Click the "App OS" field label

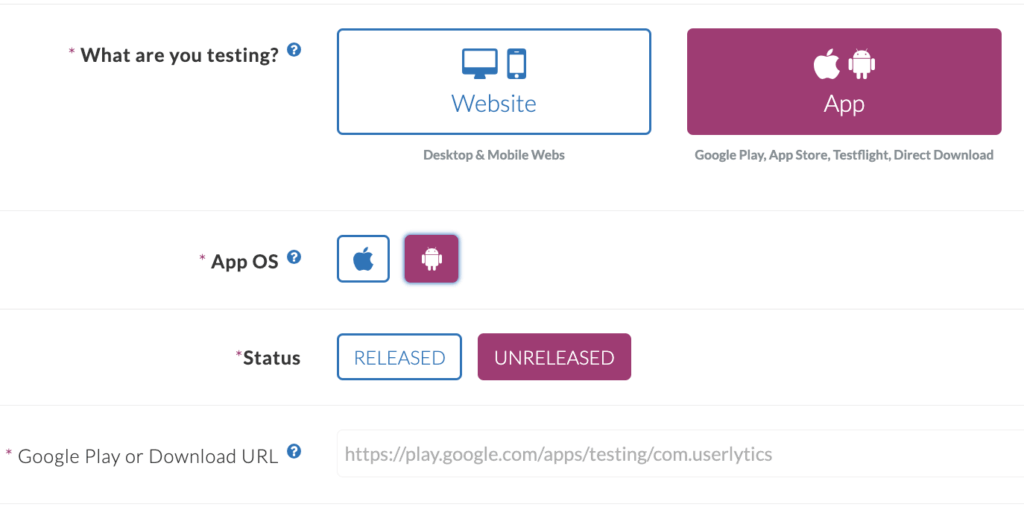[244, 262]
